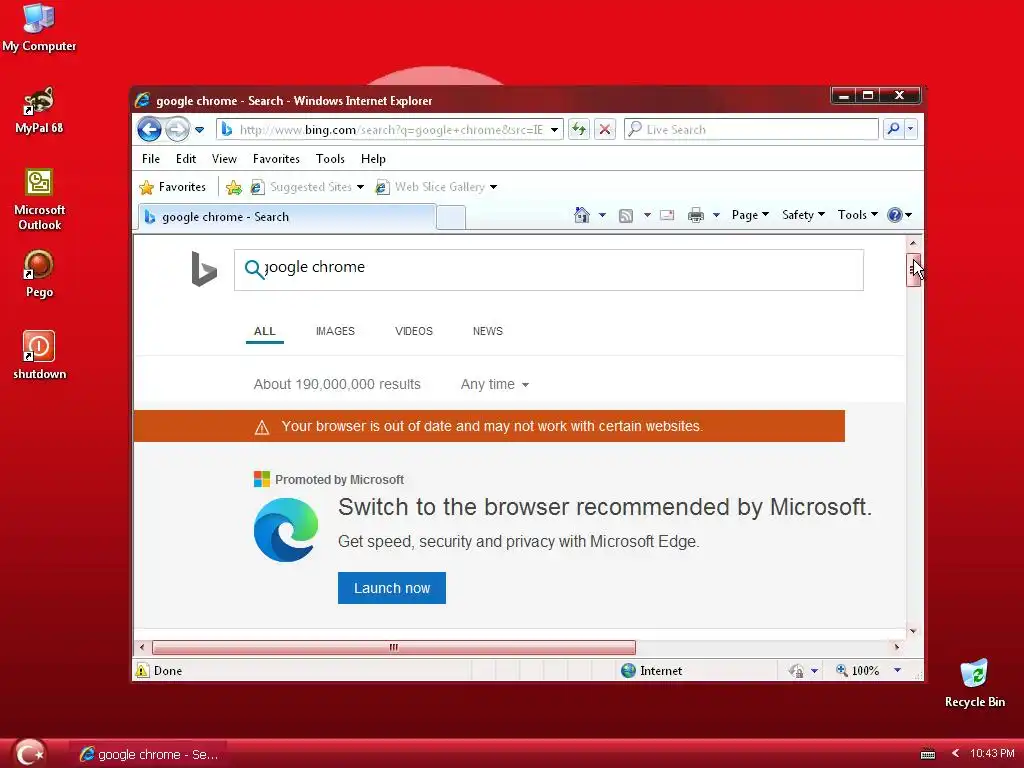
Task: Add page to Favorites bar icon
Action: (x=233, y=188)
